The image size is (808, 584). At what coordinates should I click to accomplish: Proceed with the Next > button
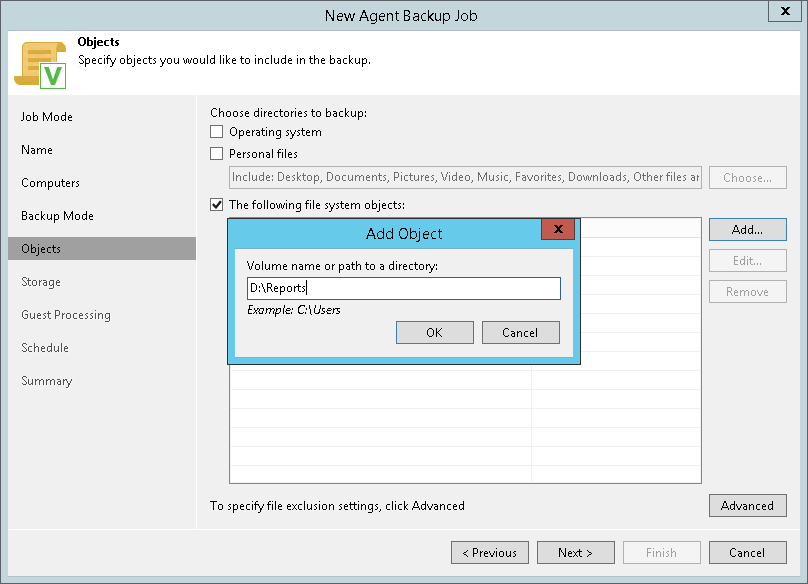pyautogui.click(x=575, y=553)
